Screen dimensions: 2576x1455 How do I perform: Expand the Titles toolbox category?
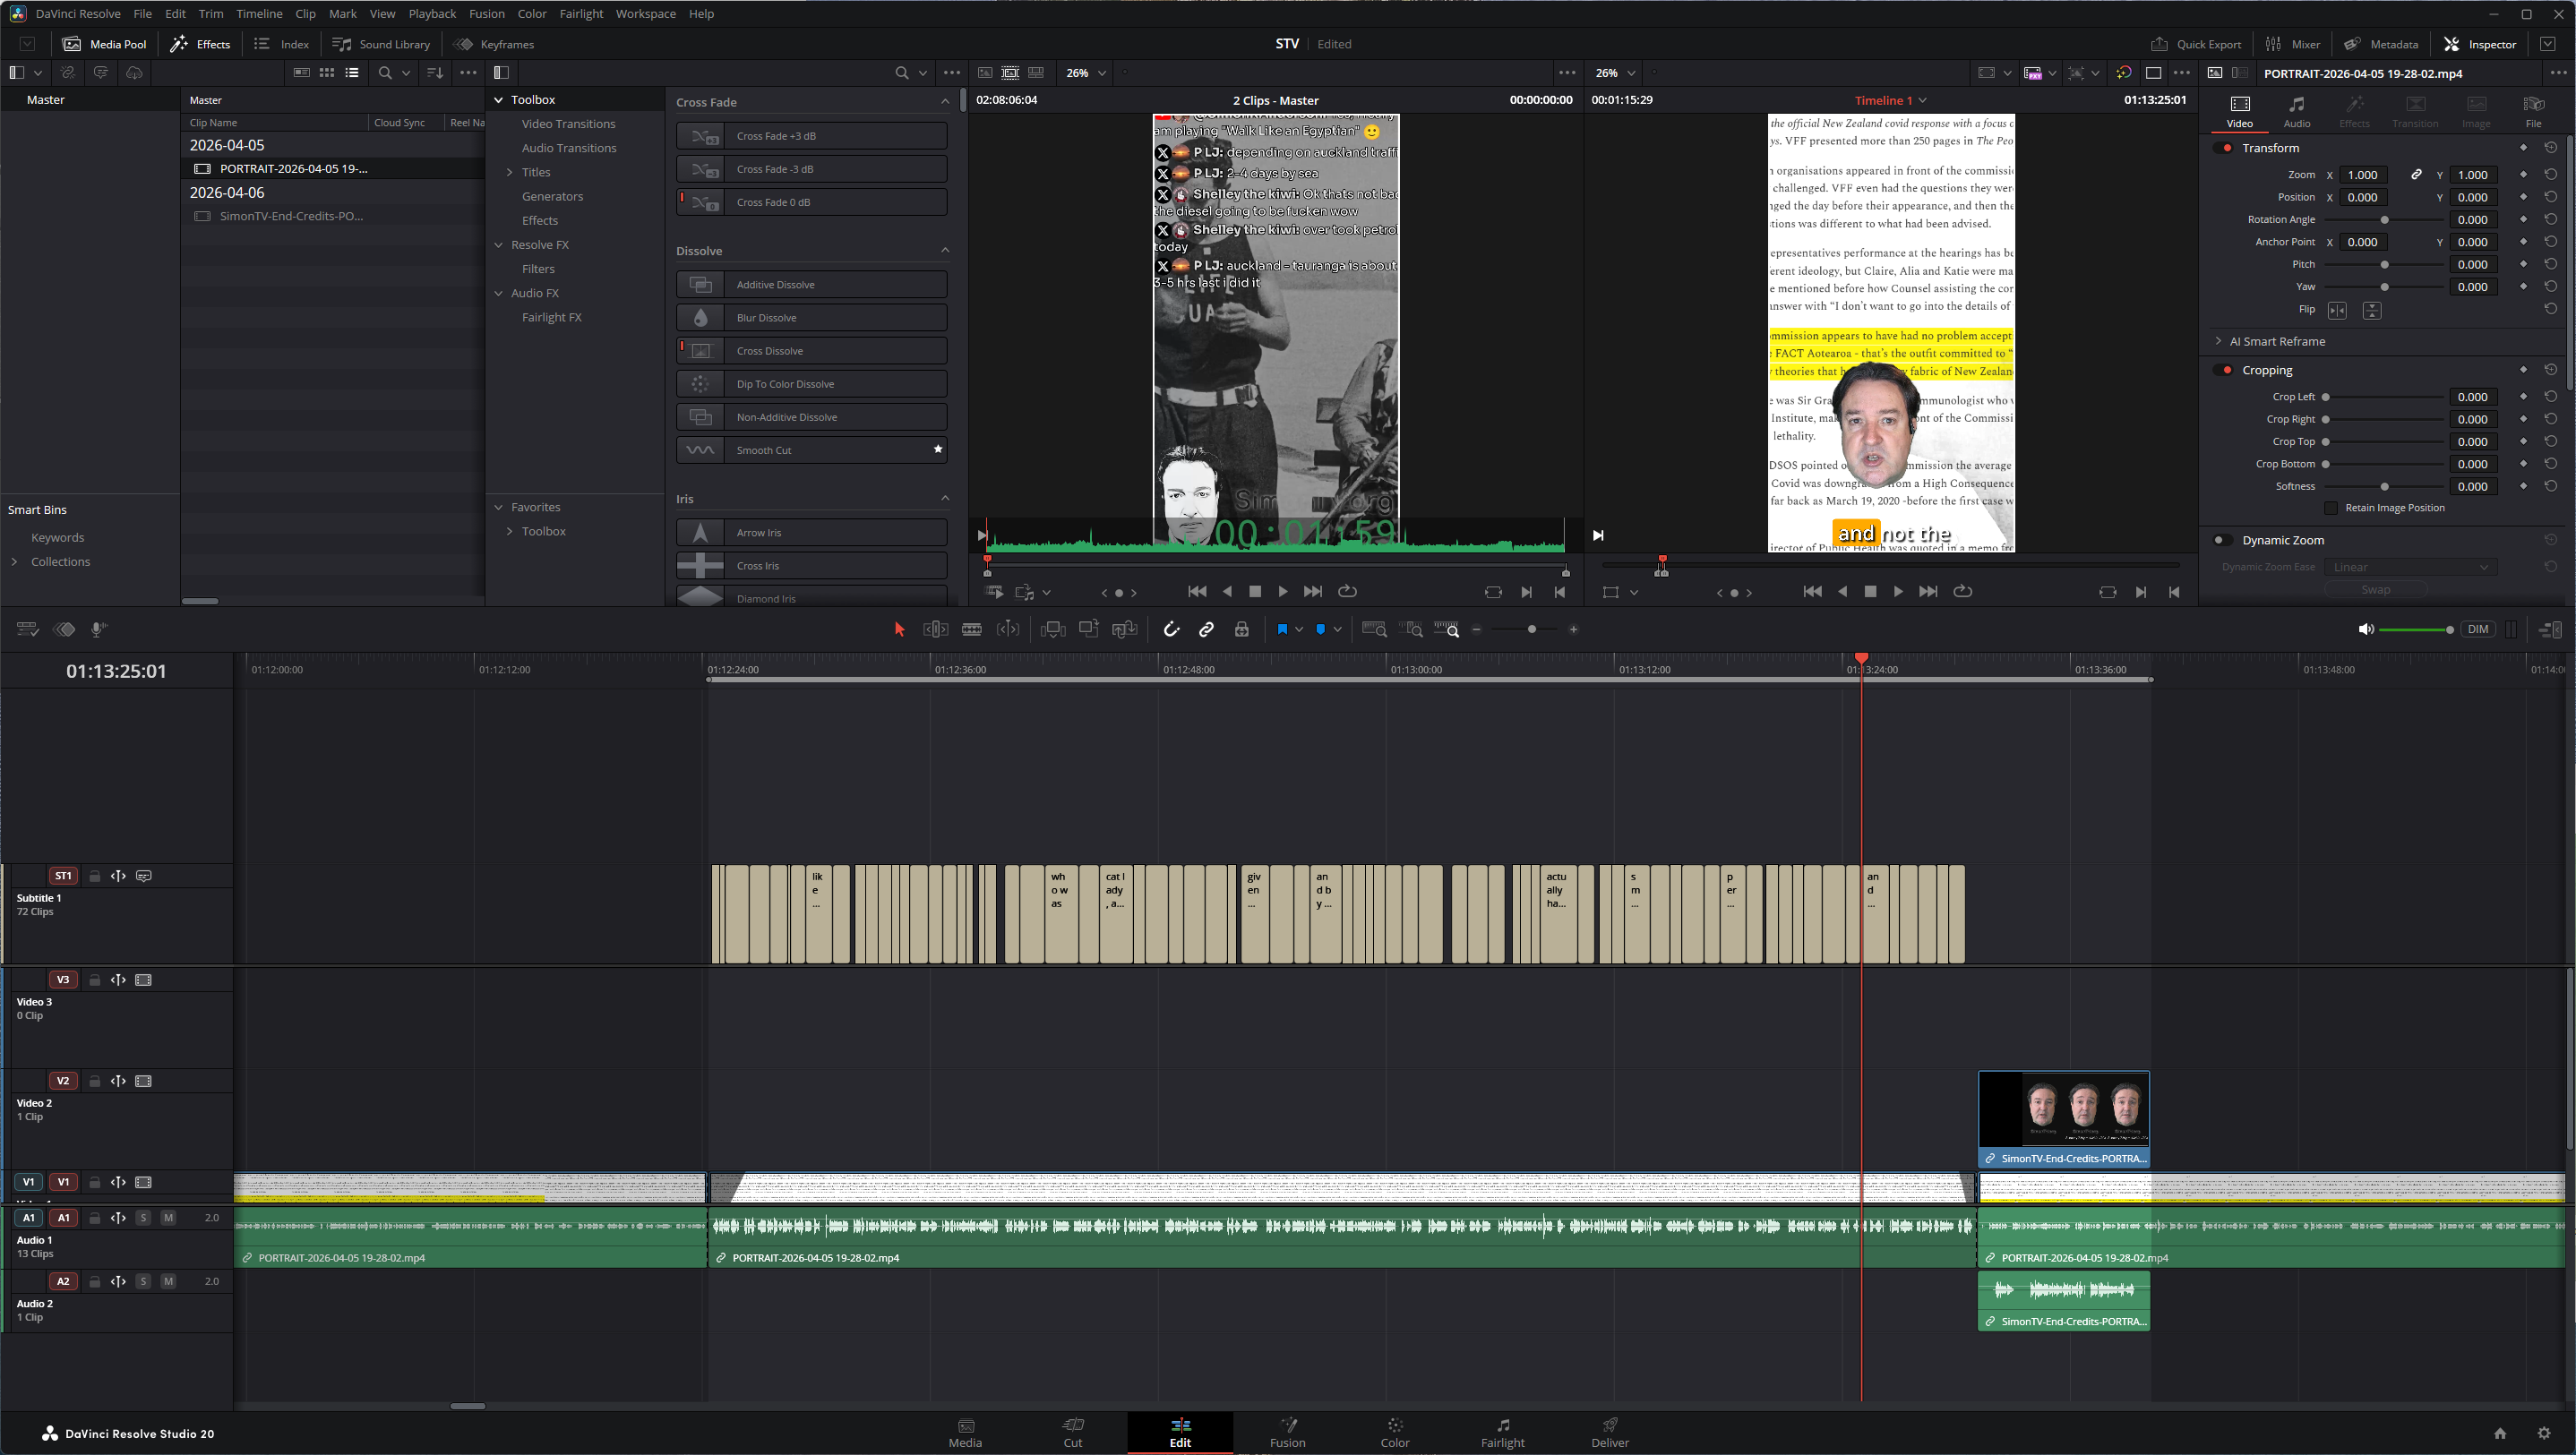click(x=510, y=172)
